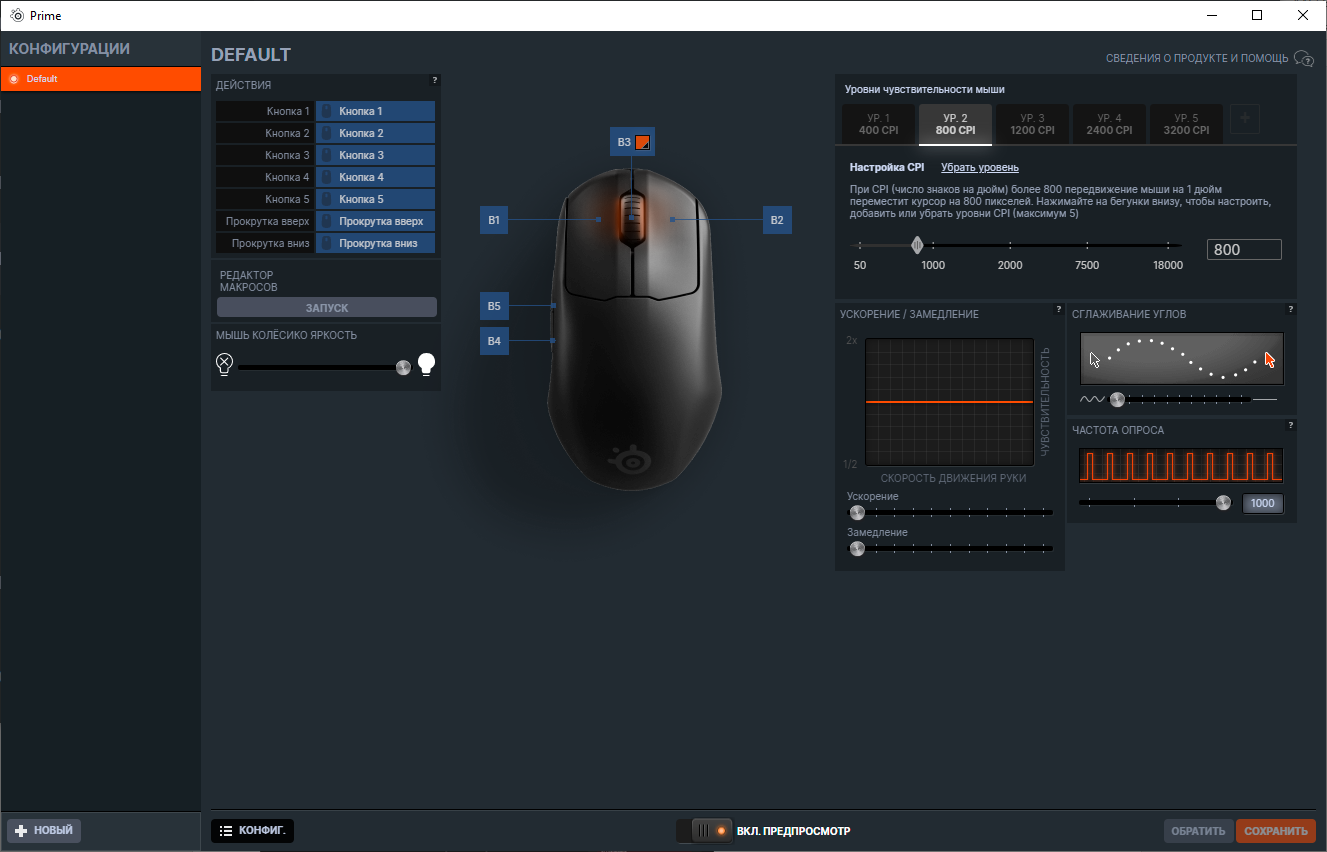The width and height of the screenshot is (1327, 852).
Task: Open Кнопка 5 action dropdown
Action: tap(376, 199)
